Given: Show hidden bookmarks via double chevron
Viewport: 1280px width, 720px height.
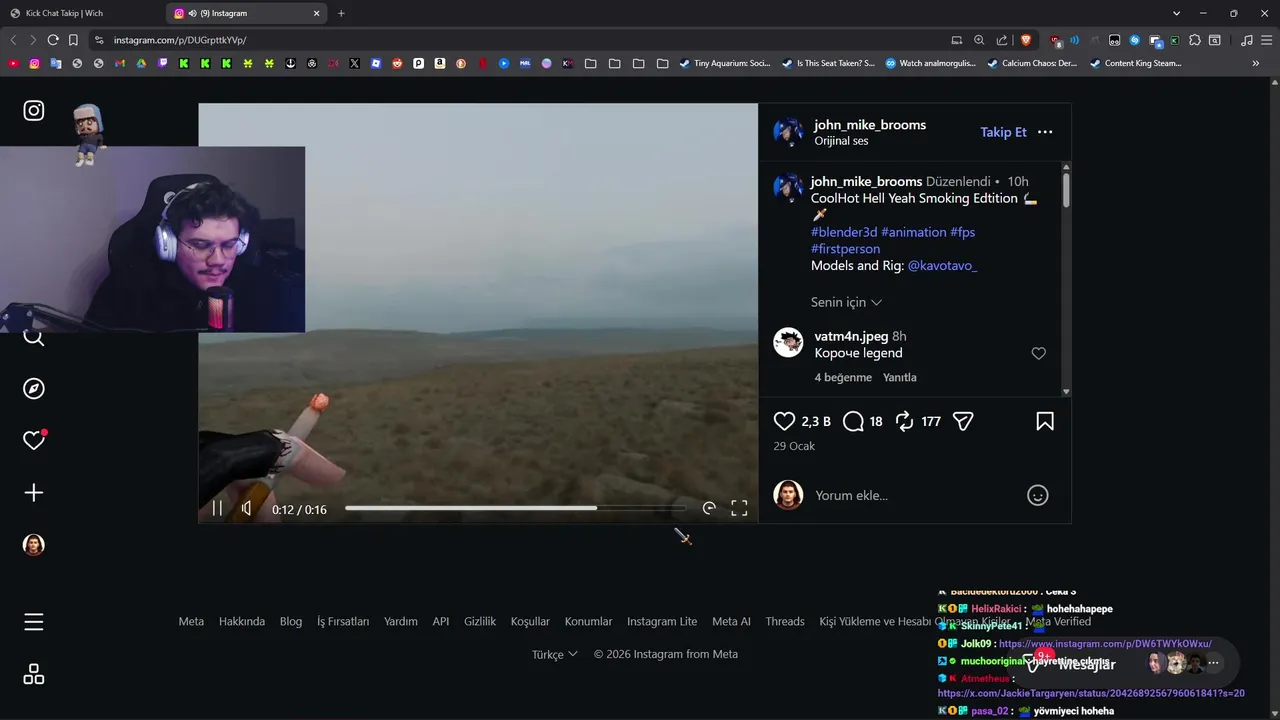Looking at the screenshot, I should (1256, 63).
